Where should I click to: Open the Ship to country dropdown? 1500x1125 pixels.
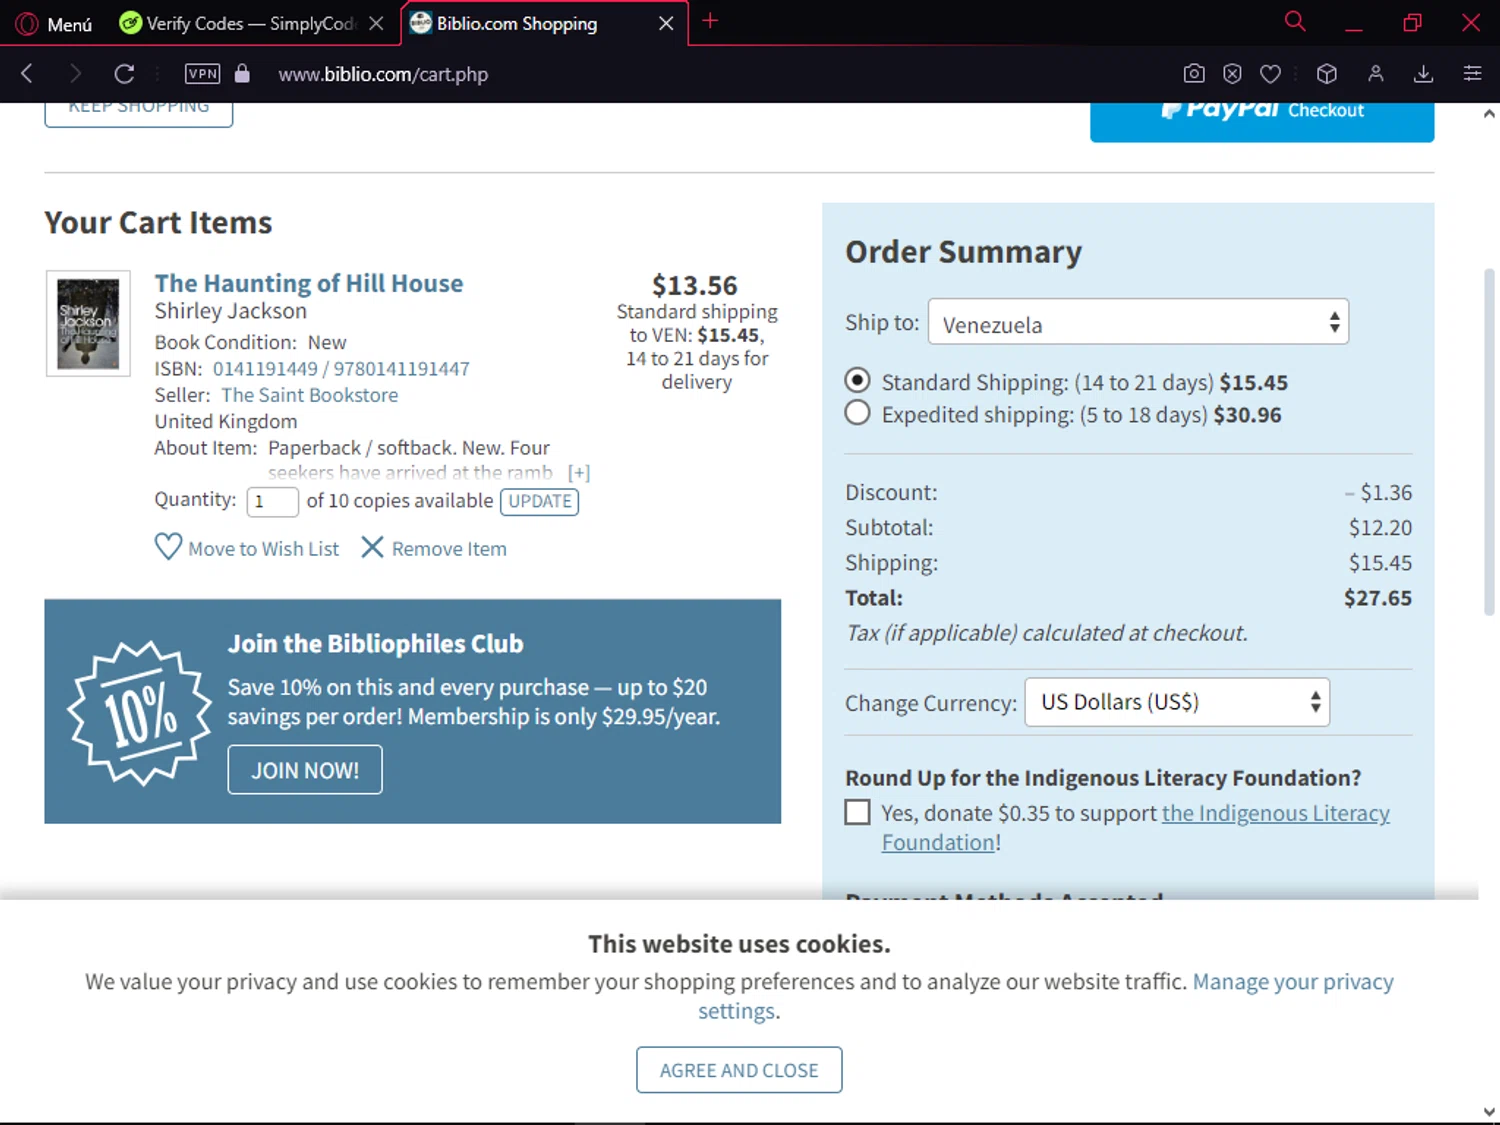coord(1138,323)
